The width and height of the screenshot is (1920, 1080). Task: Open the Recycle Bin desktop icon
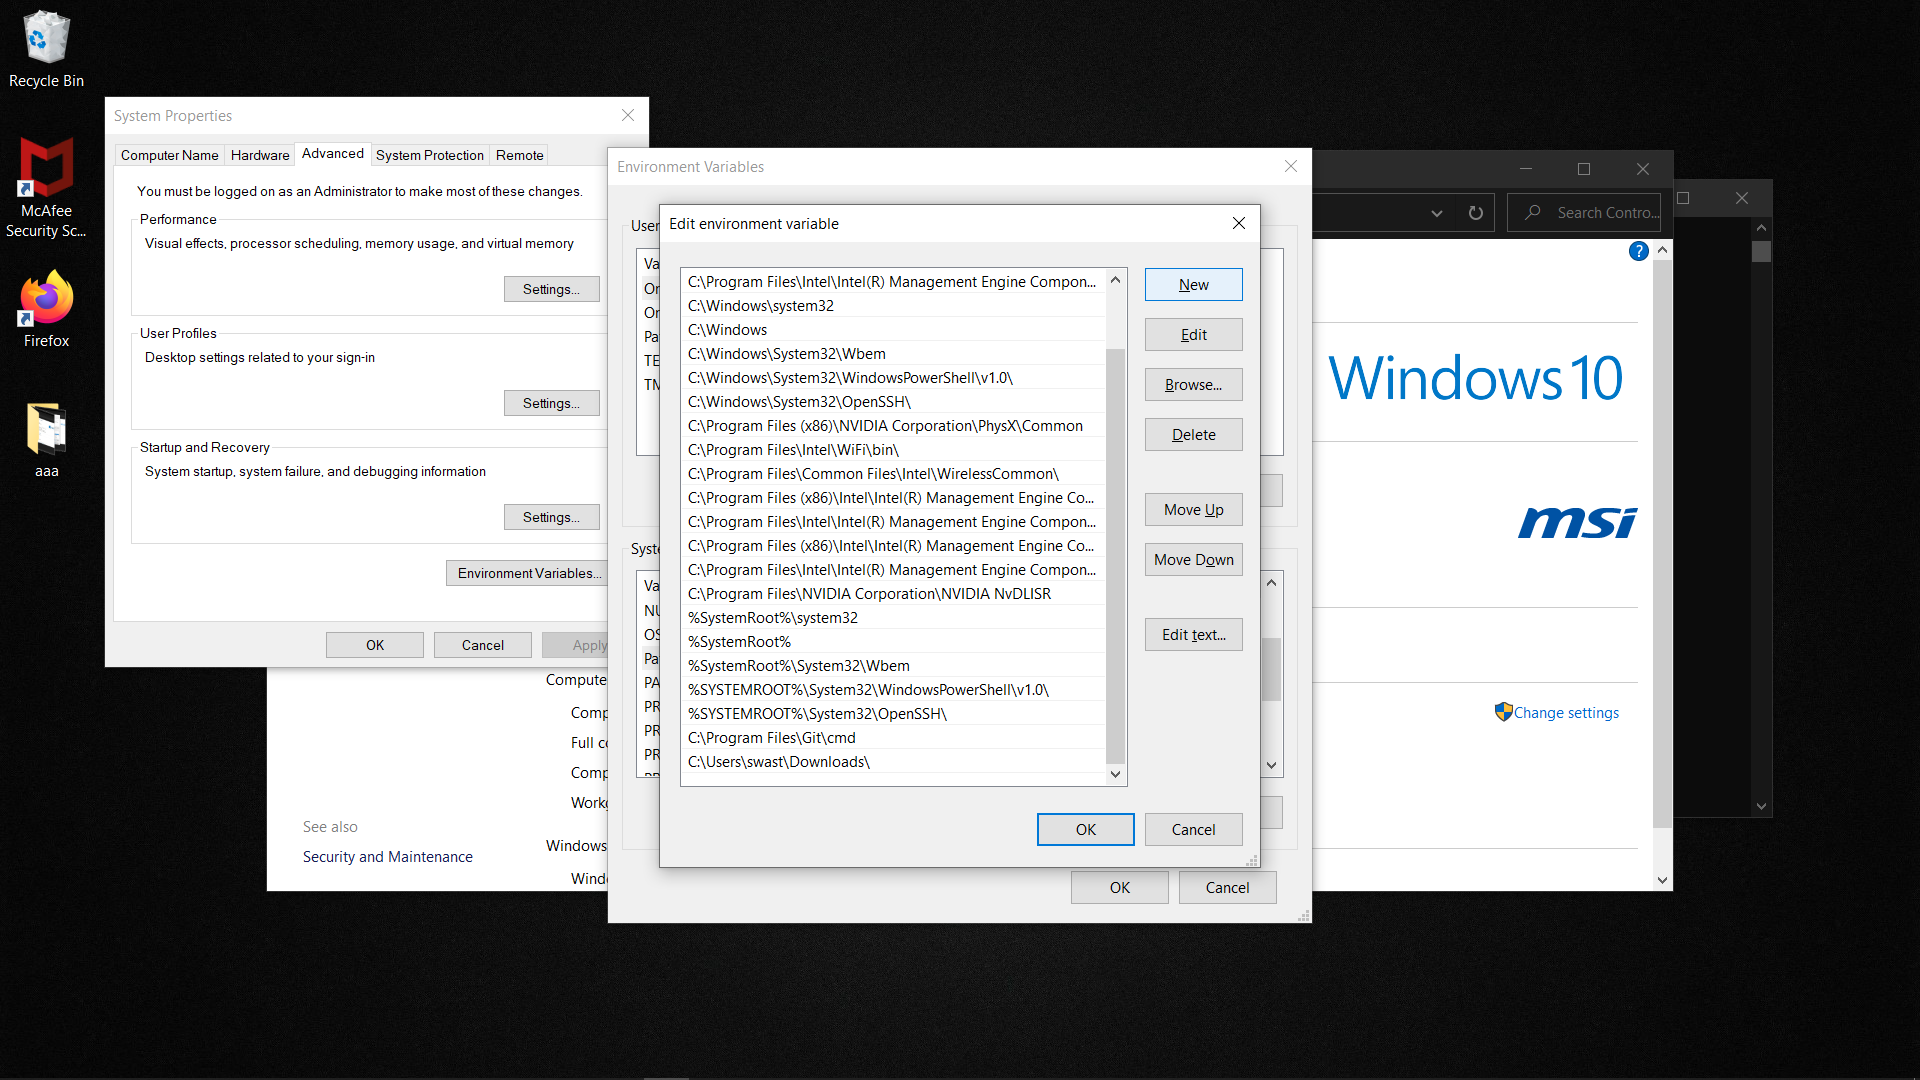46,40
